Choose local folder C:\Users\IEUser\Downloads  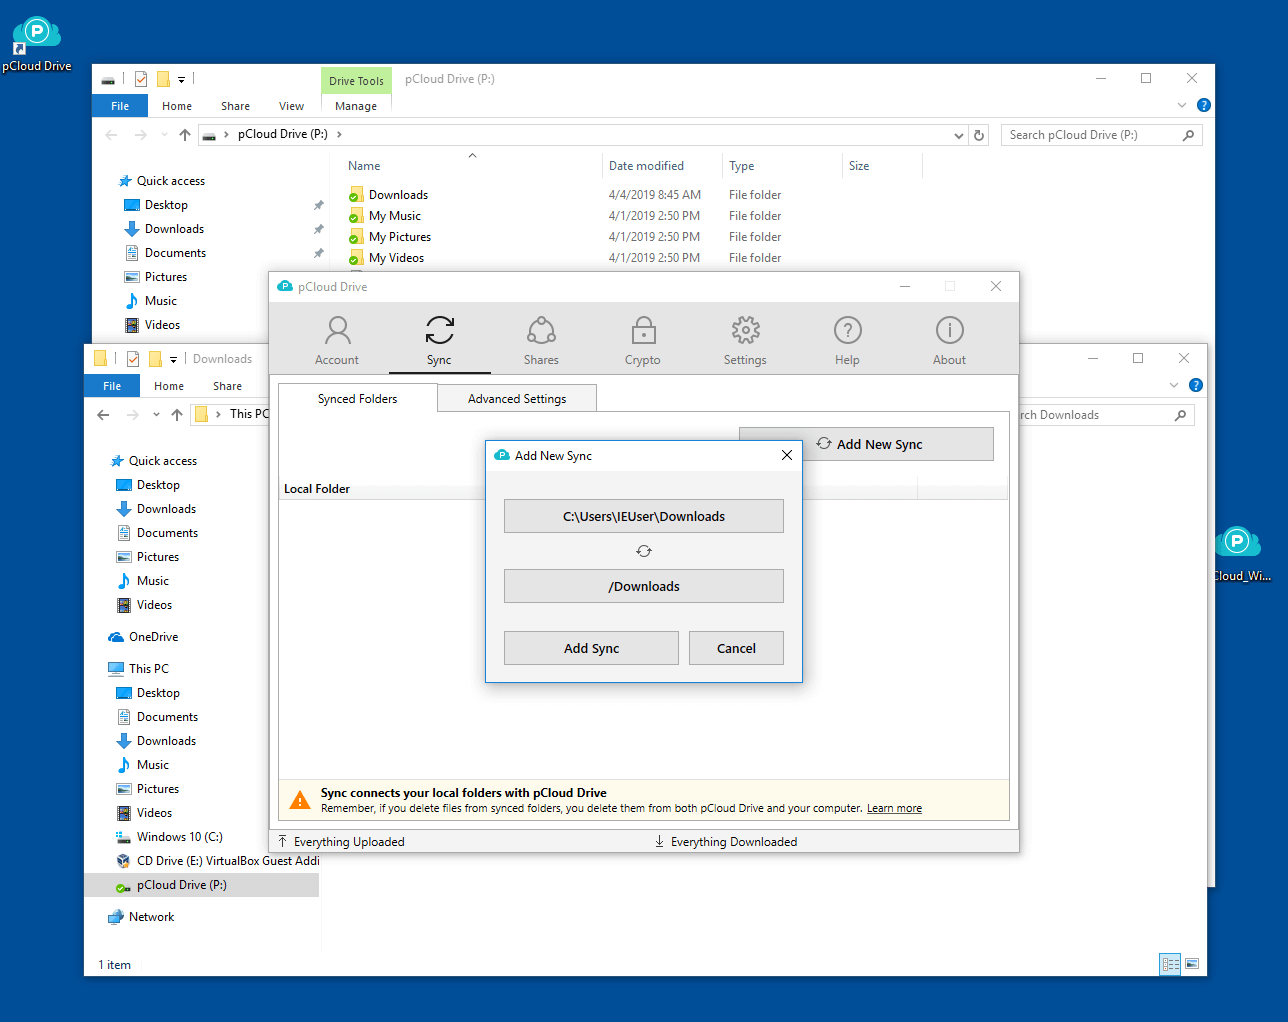(644, 517)
